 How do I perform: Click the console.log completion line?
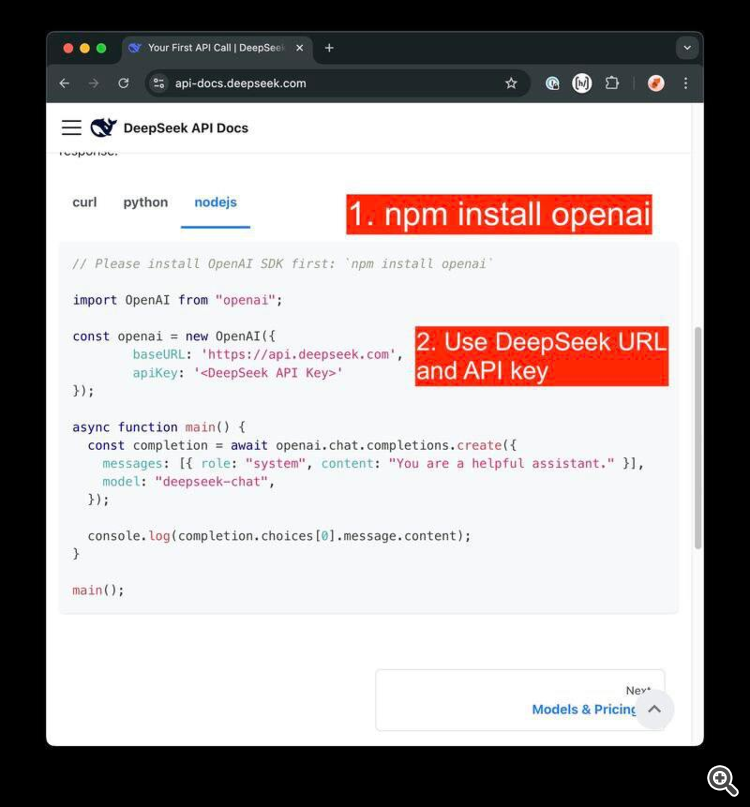click(x=279, y=536)
